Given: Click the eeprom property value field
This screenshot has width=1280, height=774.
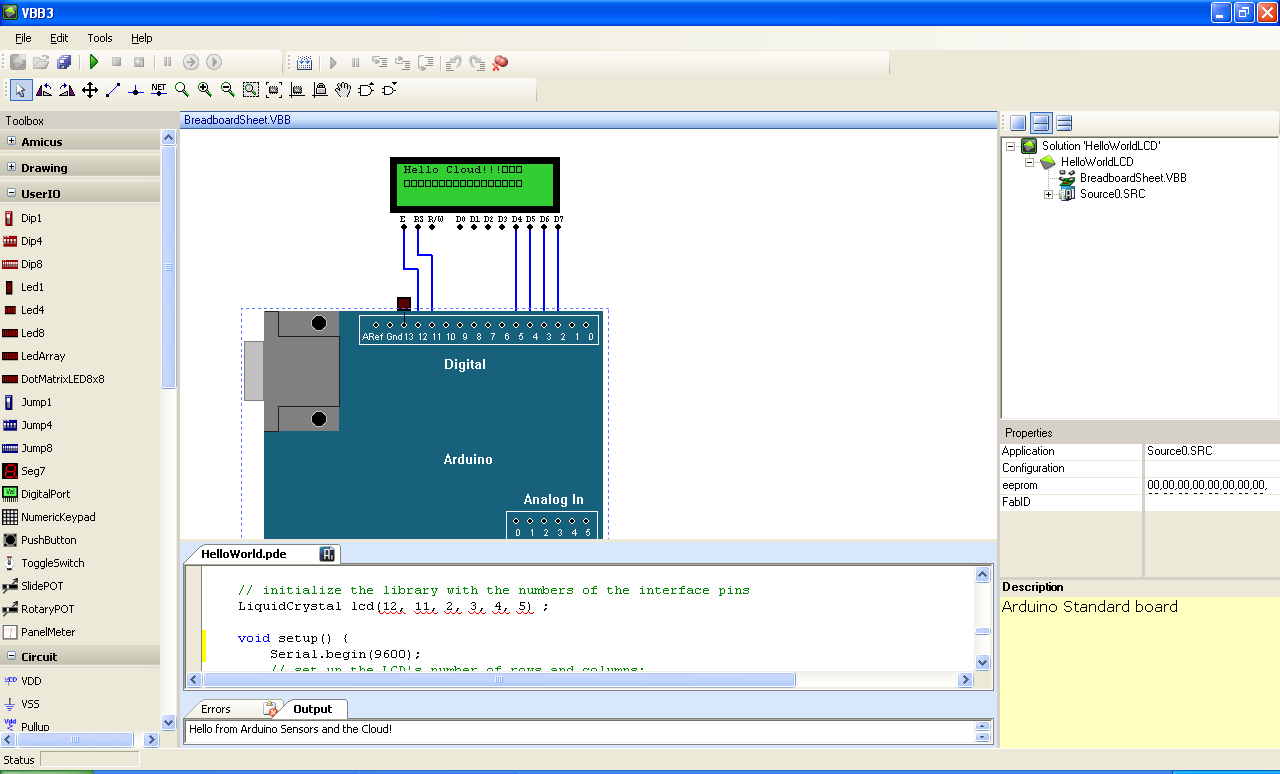Looking at the screenshot, I should pyautogui.click(x=1211, y=485).
